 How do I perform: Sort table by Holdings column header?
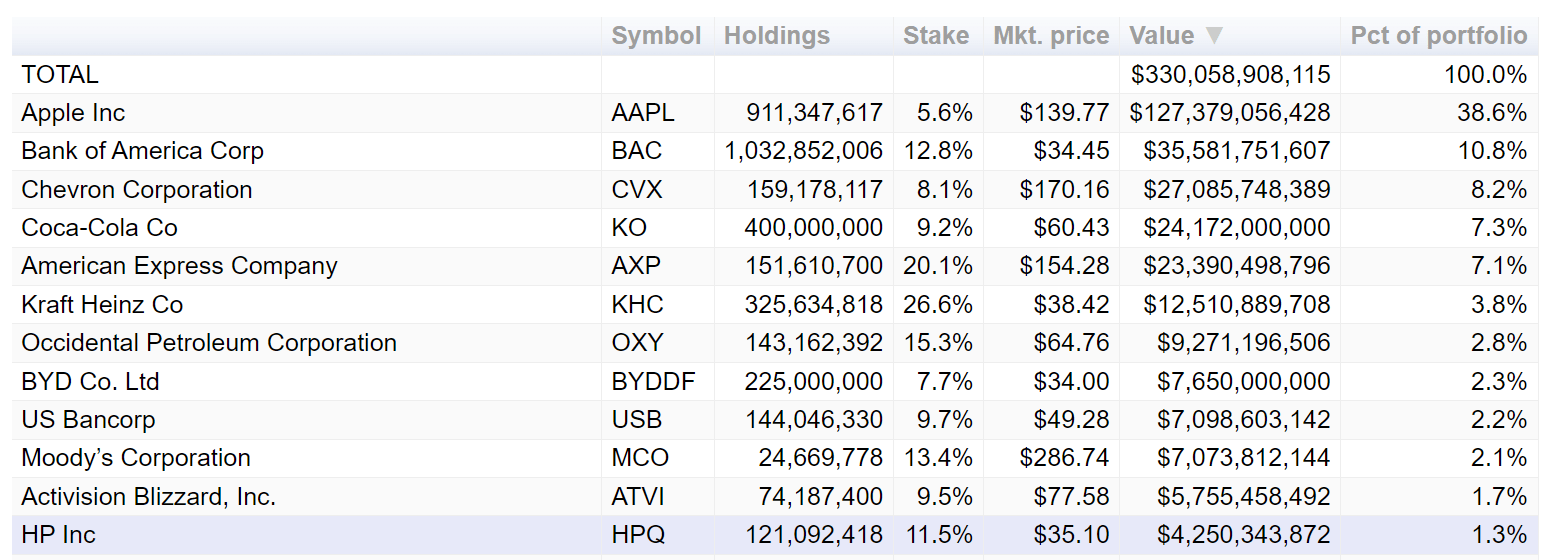click(777, 36)
